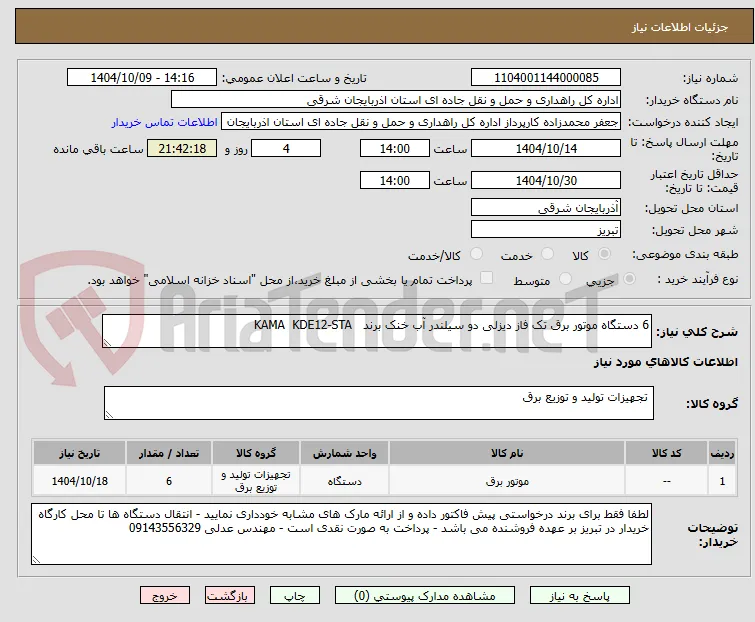Viewport: 755px width, 622px height.
Task: Click the تعداد / مقدار column header
Action: point(169,453)
